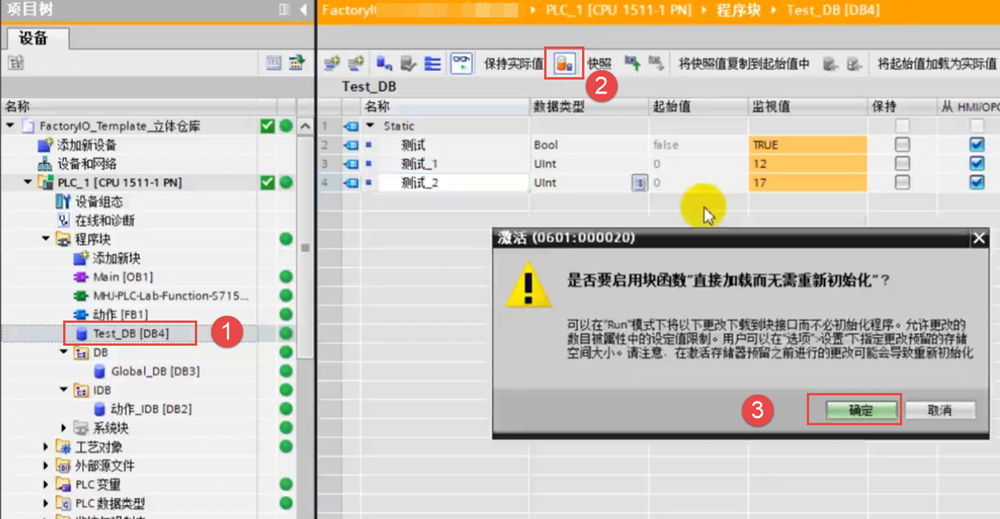This screenshot has height=519, width=1000.
Task: Toggle 保持 checkbox for the 测试_2 row
Action: tap(902, 183)
